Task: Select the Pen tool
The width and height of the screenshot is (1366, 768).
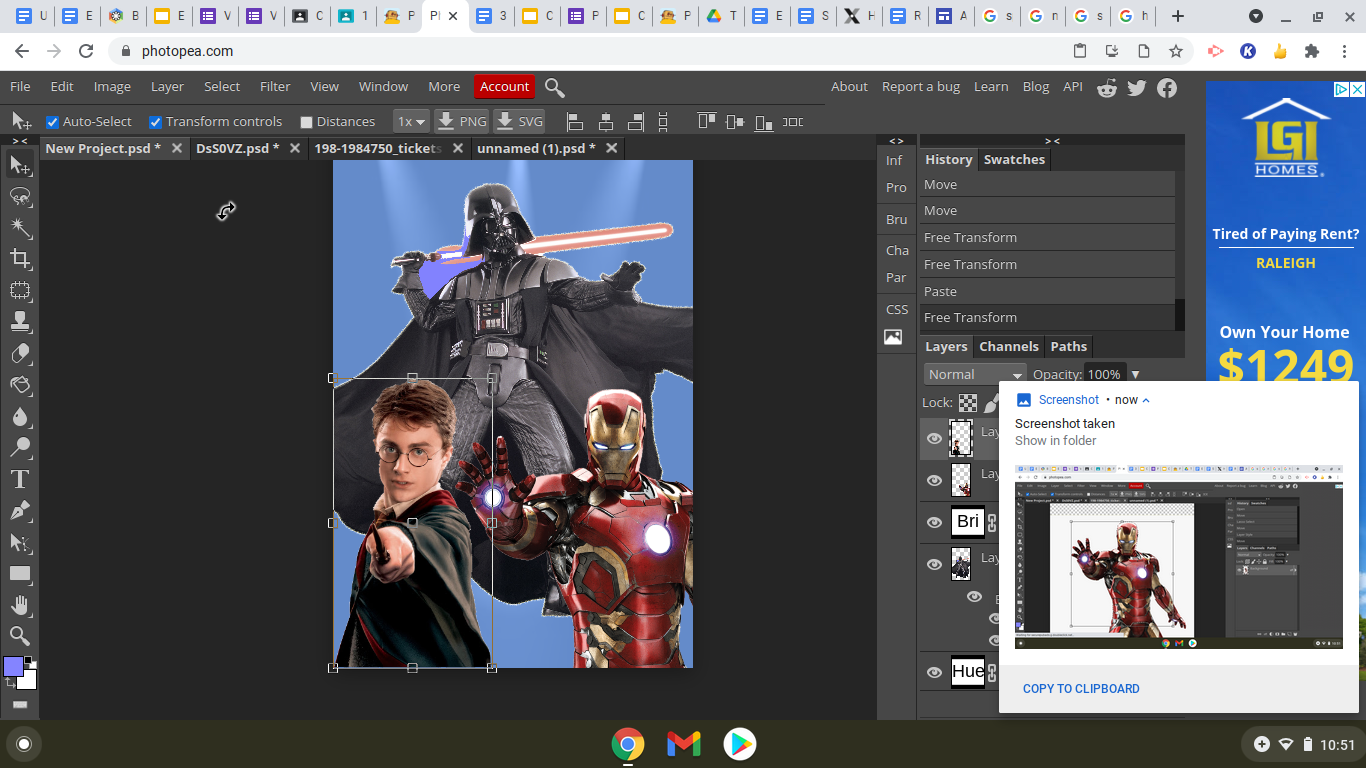Action: coord(20,510)
